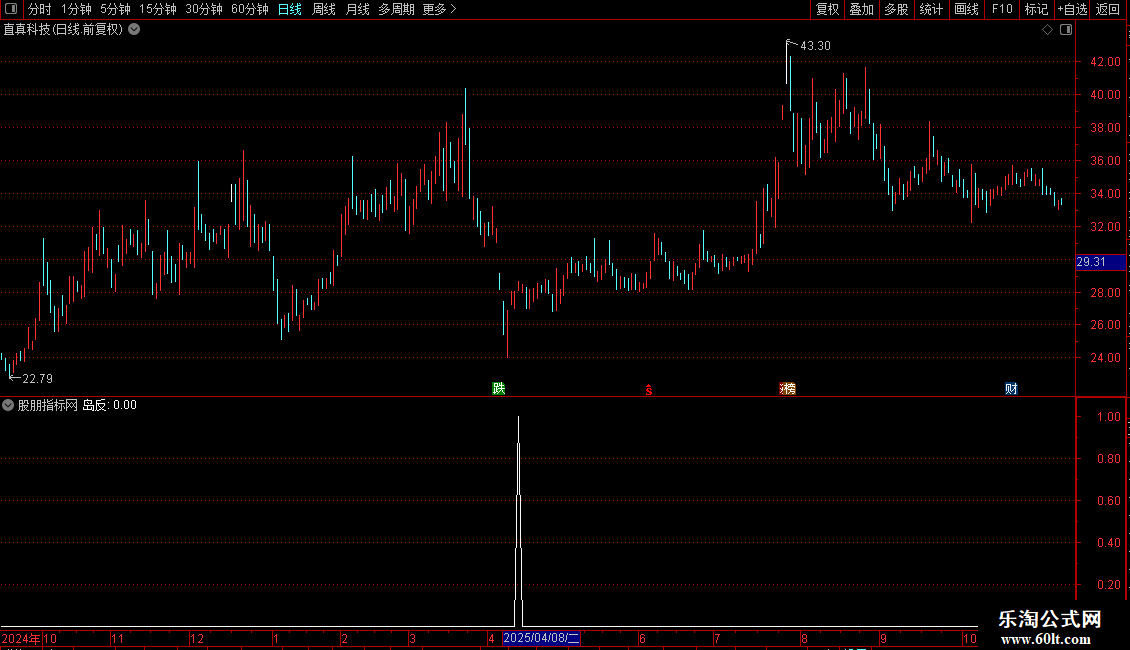This screenshot has width=1130, height=650.
Task: Click the diamond icon at chart top-right
Action: [1048, 30]
